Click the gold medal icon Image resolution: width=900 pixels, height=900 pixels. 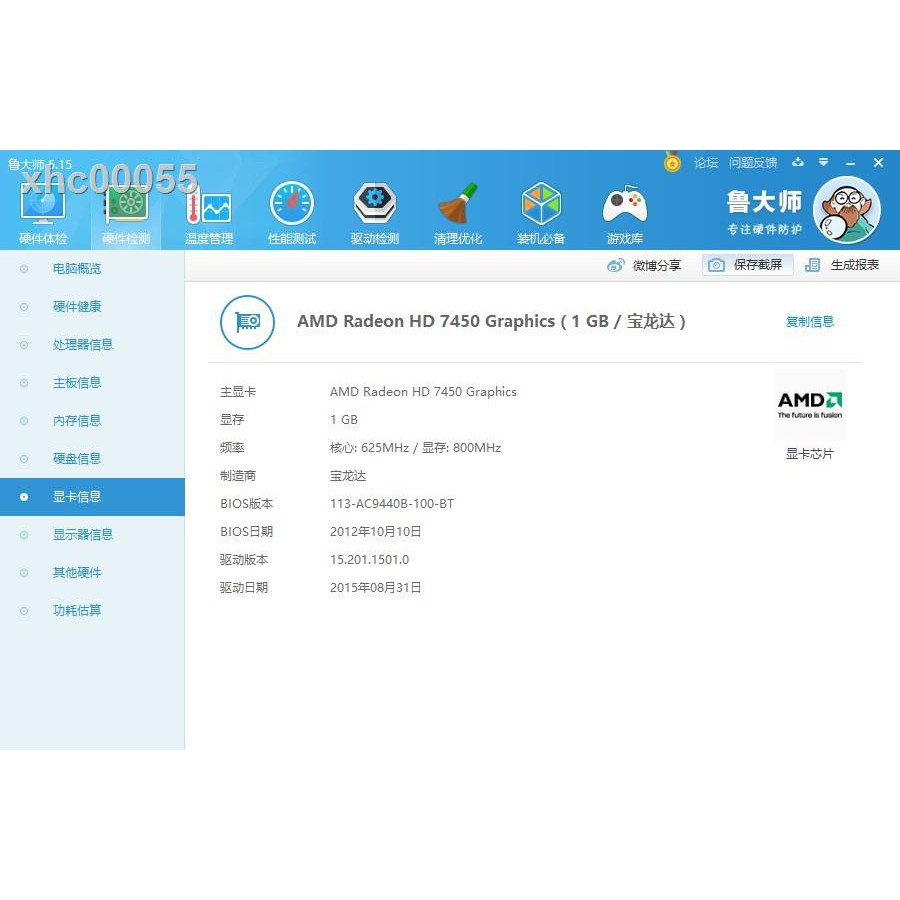pyautogui.click(x=672, y=162)
